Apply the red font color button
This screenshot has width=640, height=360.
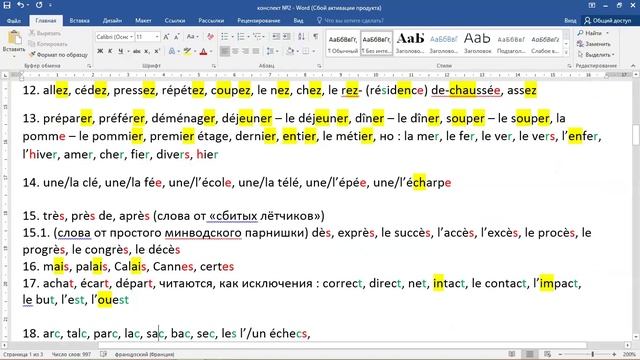click(203, 51)
